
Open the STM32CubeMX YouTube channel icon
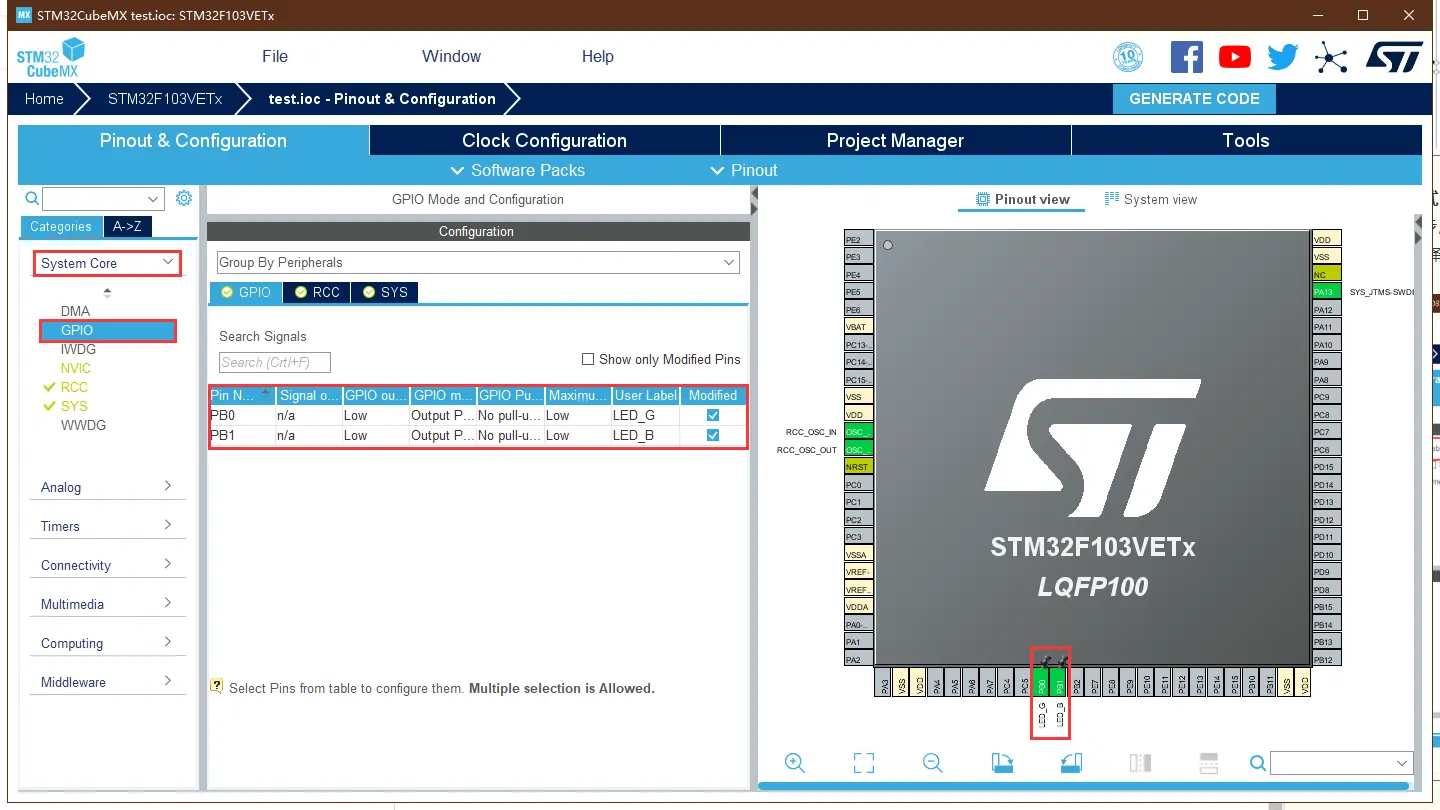pyautogui.click(x=1234, y=57)
